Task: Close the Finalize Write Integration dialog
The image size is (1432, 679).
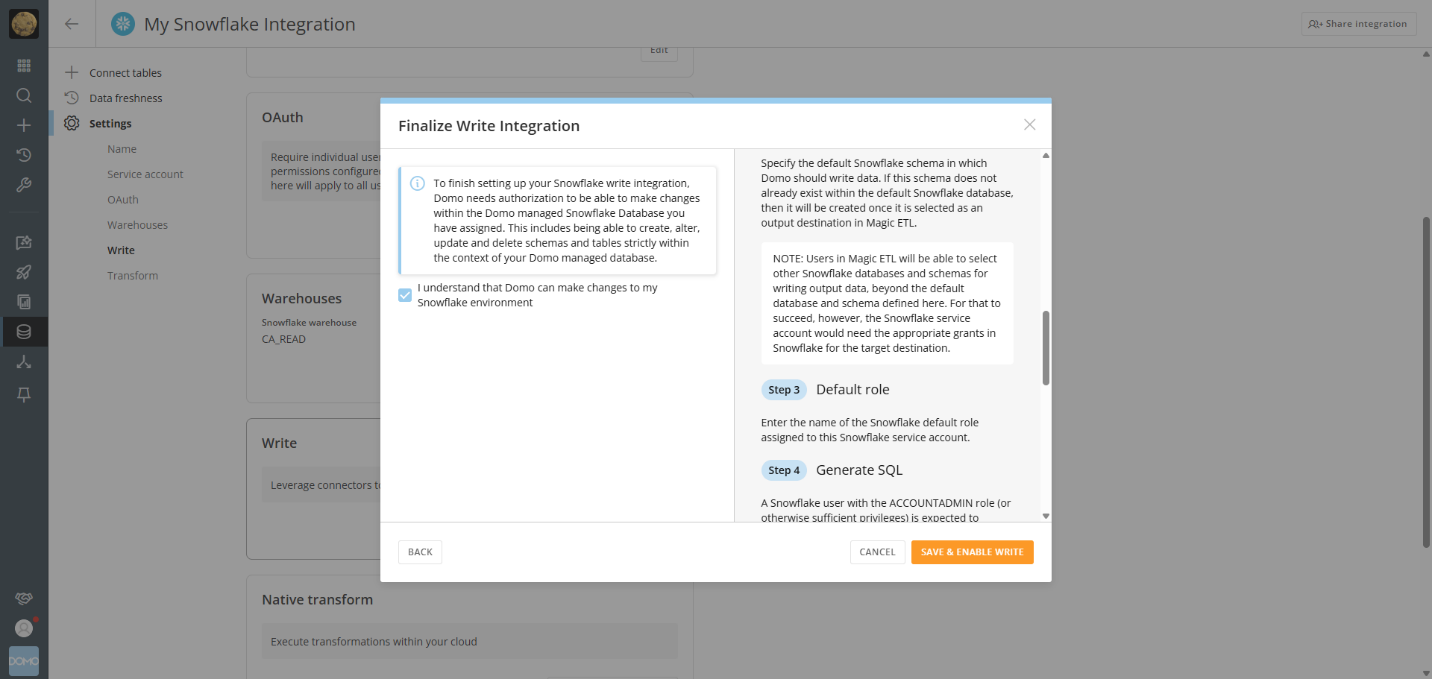Action: coord(1030,125)
